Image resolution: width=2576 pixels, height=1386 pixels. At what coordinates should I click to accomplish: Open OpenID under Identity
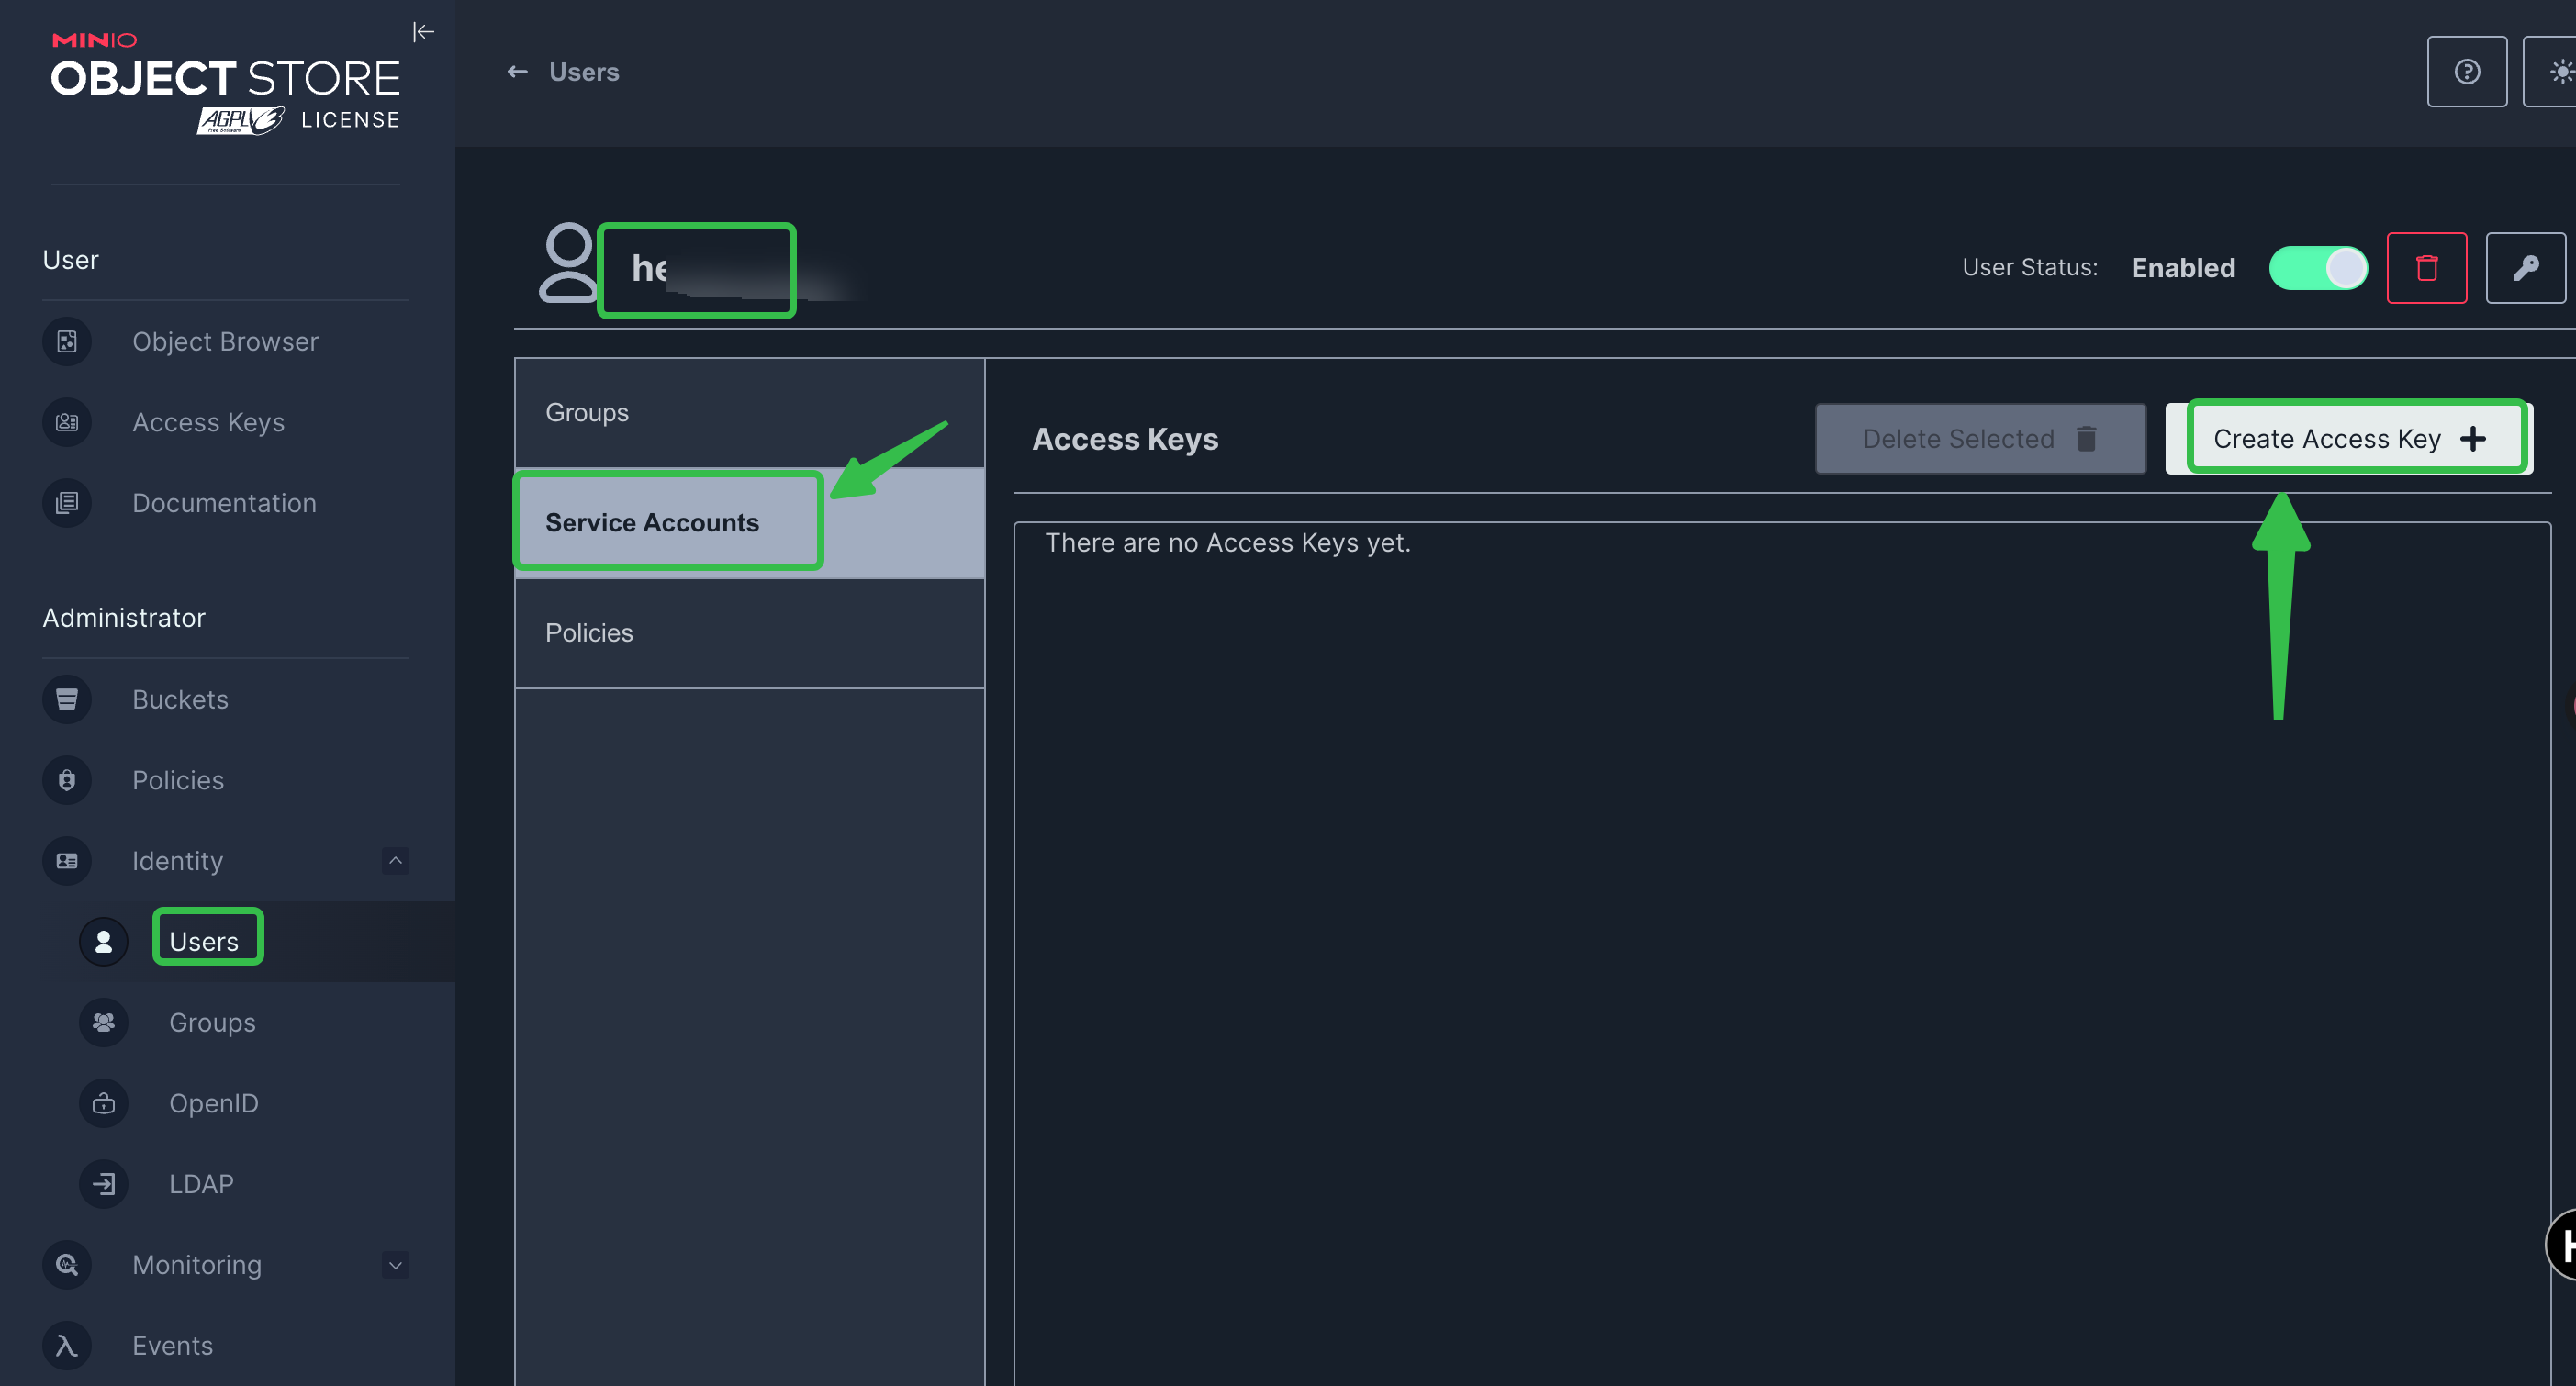pyautogui.click(x=213, y=1103)
